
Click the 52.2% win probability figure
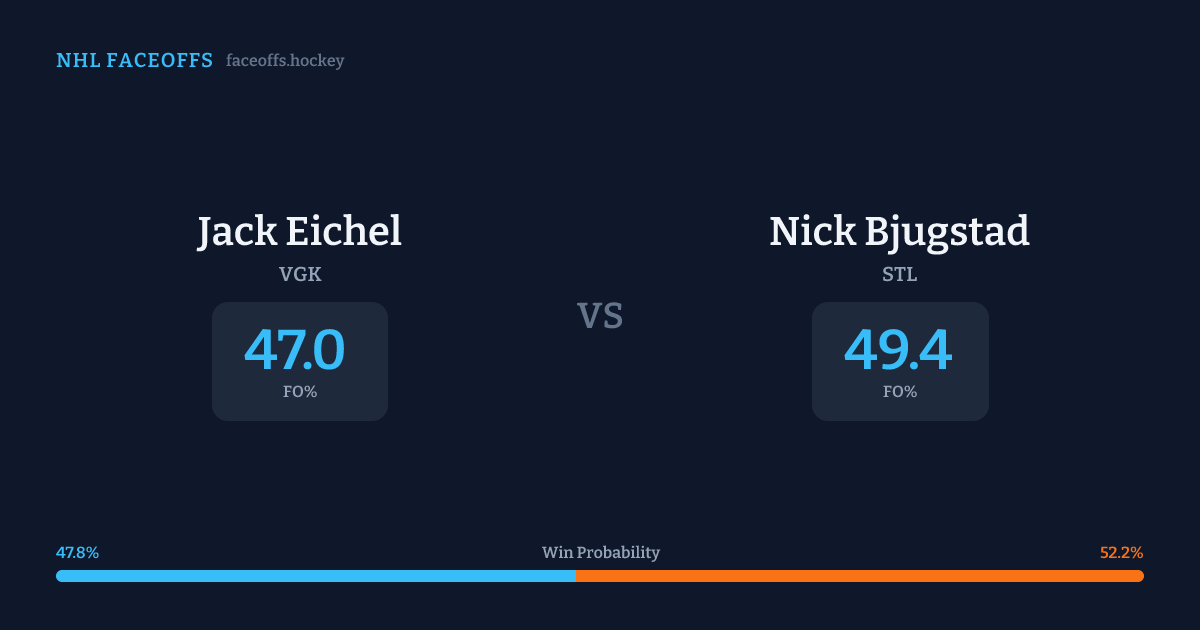coord(1121,553)
